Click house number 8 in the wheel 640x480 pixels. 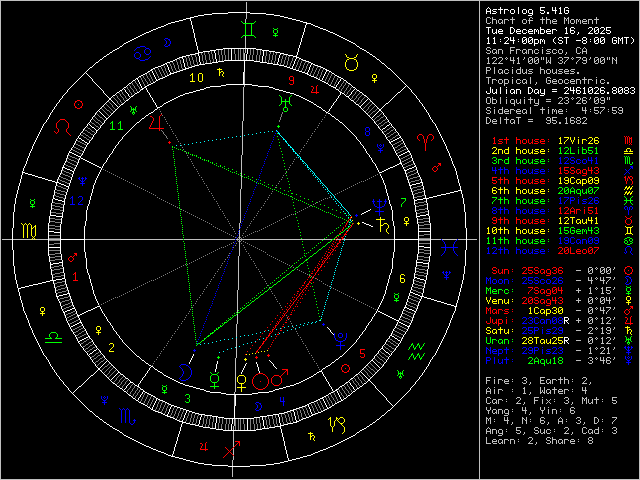coord(367,131)
